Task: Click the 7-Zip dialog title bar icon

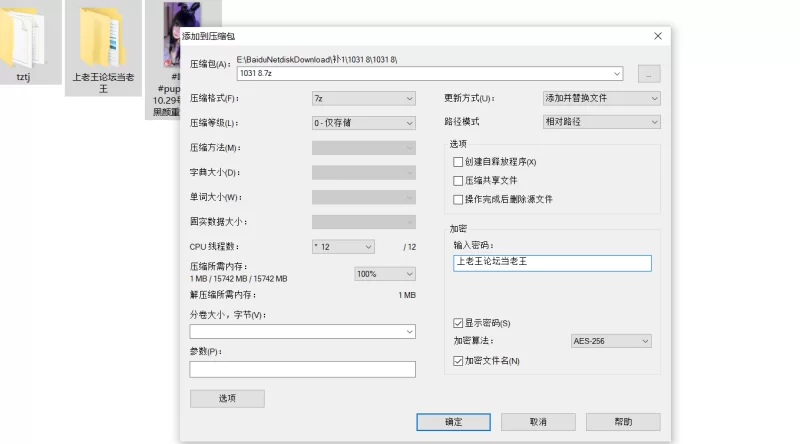Action: tap(174, 36)
